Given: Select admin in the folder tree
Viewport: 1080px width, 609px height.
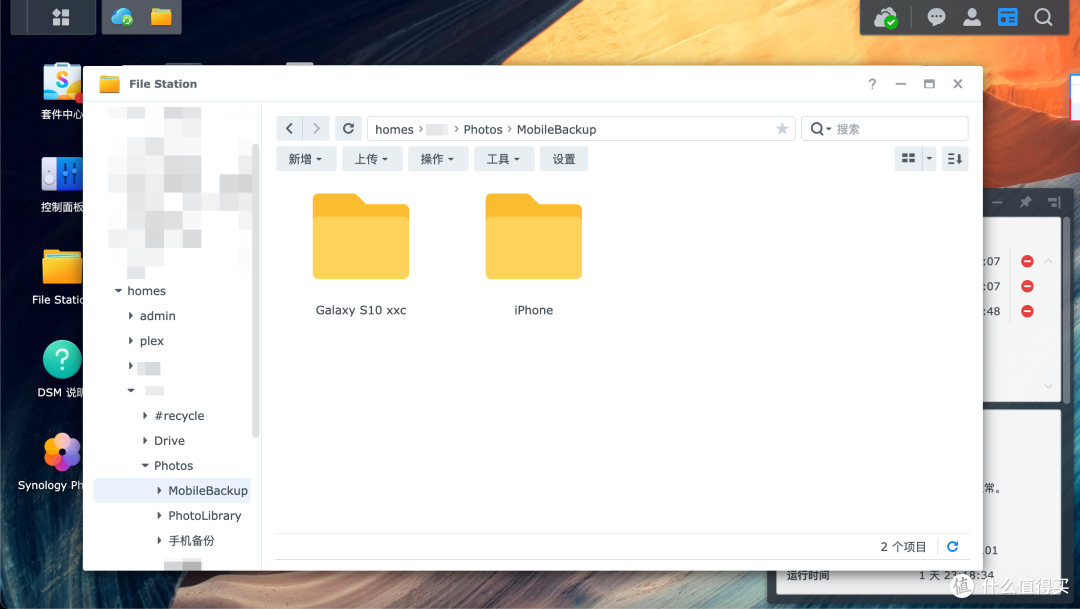Looking at the screenshot, I should 158,316.
